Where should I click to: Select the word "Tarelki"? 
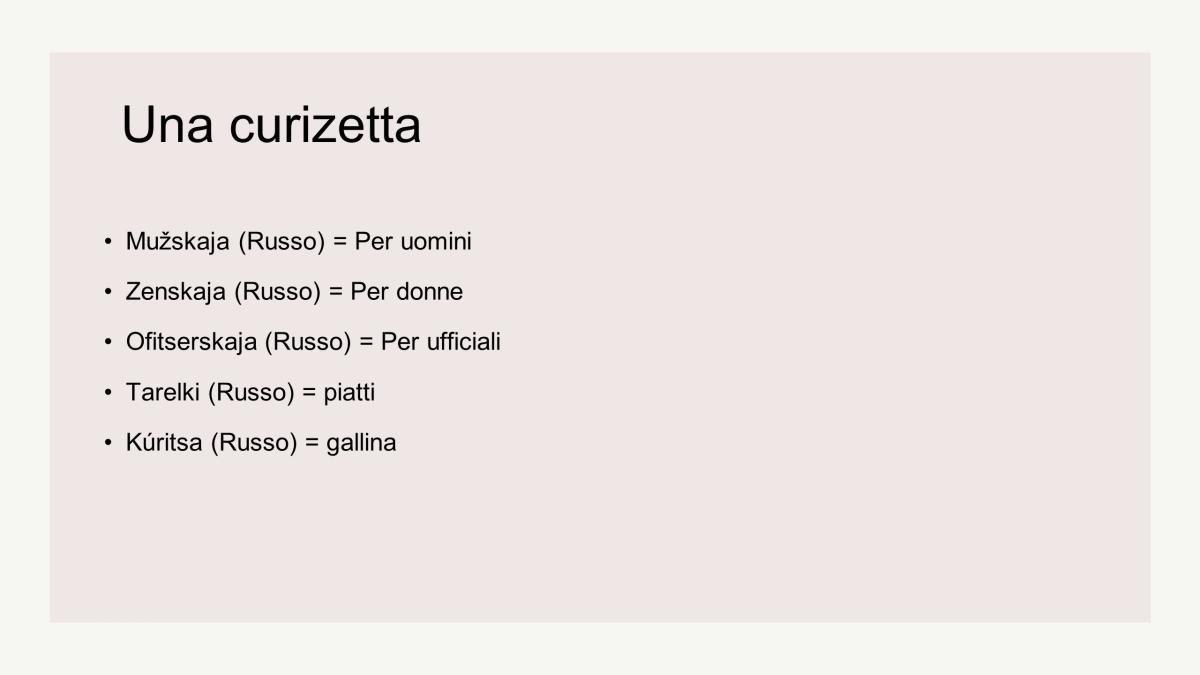pyautogui.click(x=164, y=392)
